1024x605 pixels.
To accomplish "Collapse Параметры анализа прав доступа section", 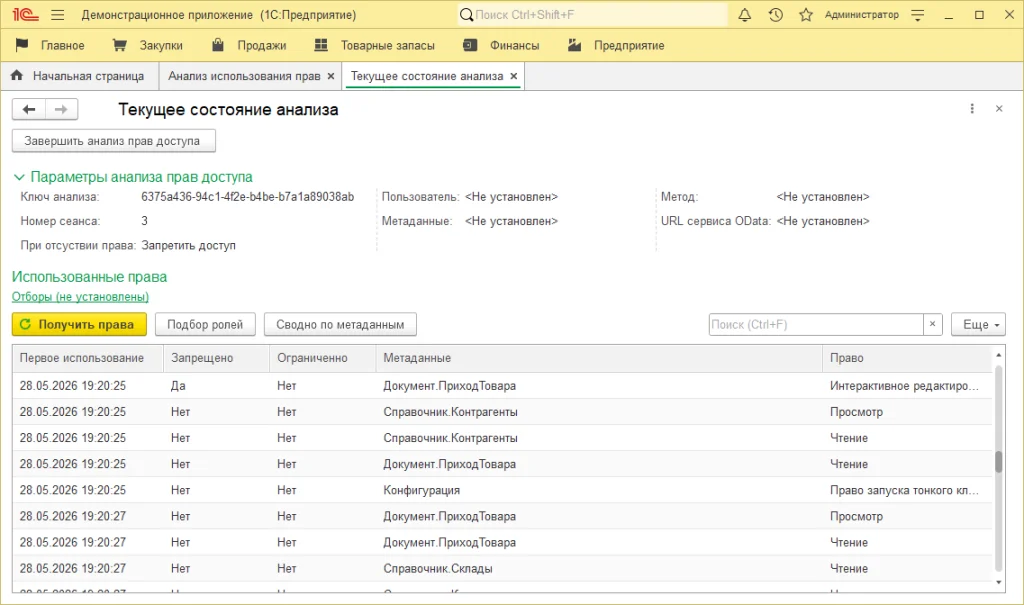I will pyautogui.click(x=19, y=177).
